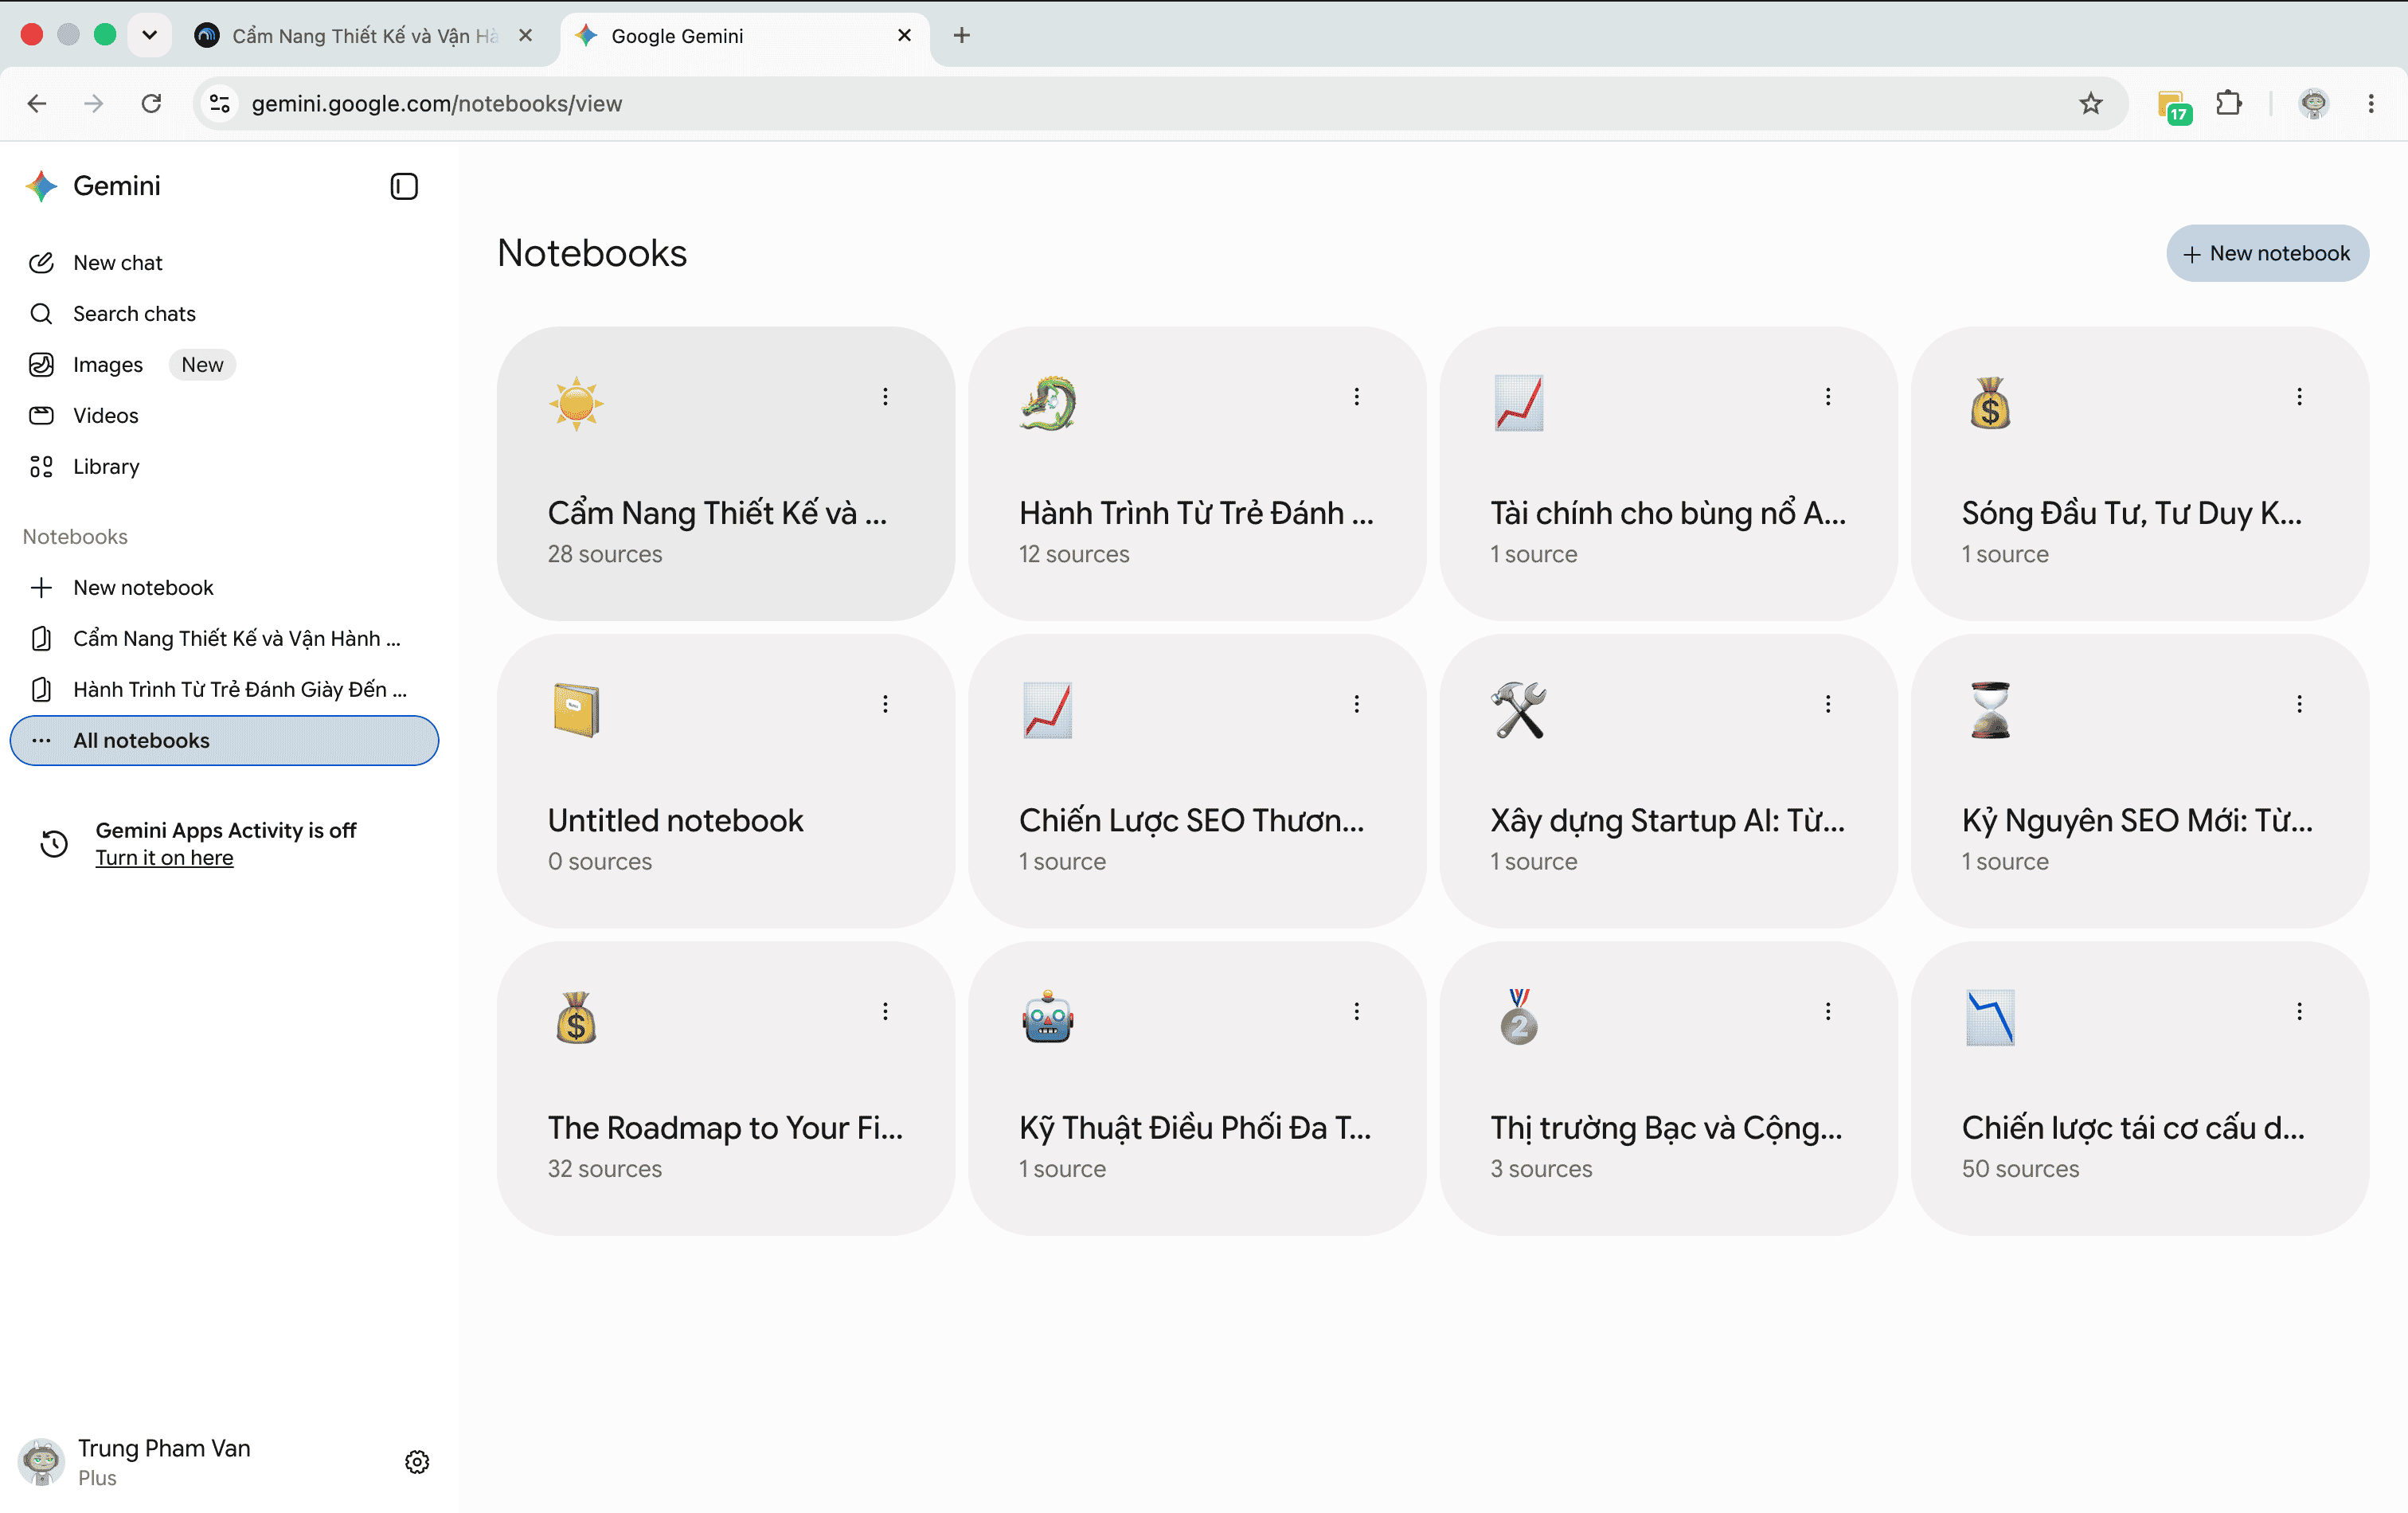Collapse the sidebar with the panel icon
The width and height of the screenshot is (2408, 1513).
coord(404,186)
